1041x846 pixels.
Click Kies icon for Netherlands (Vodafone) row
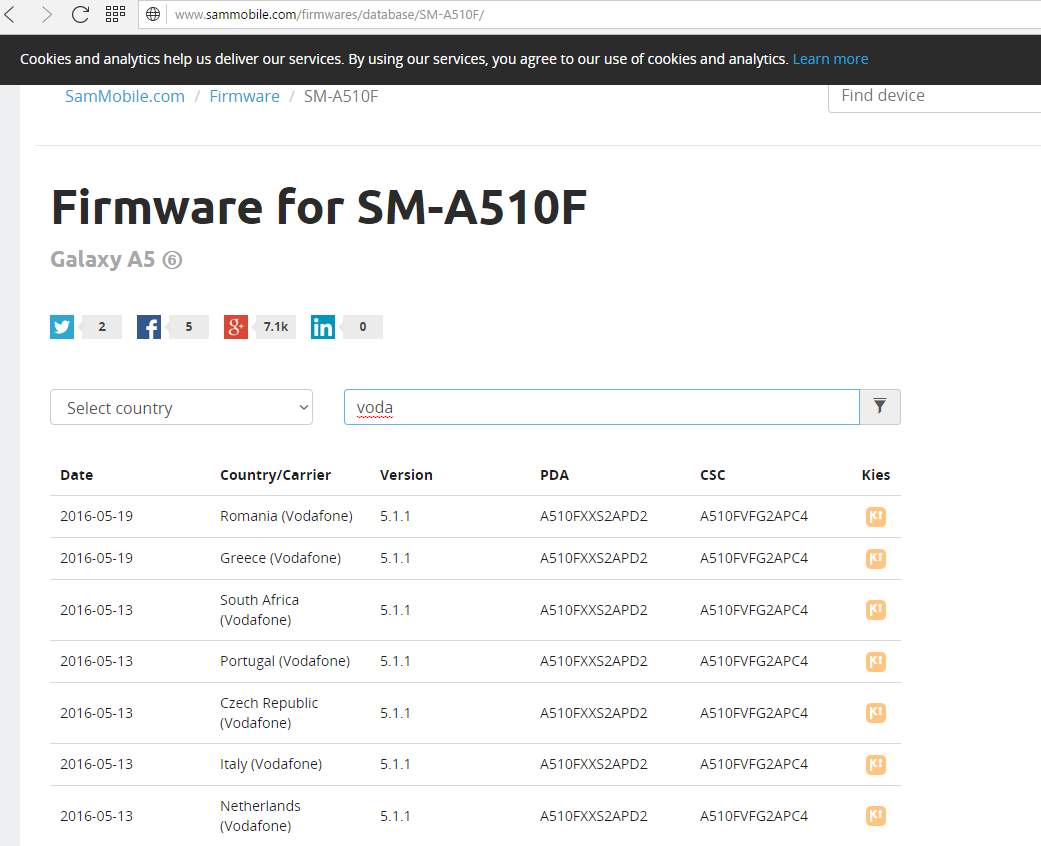tap(876, 815)
